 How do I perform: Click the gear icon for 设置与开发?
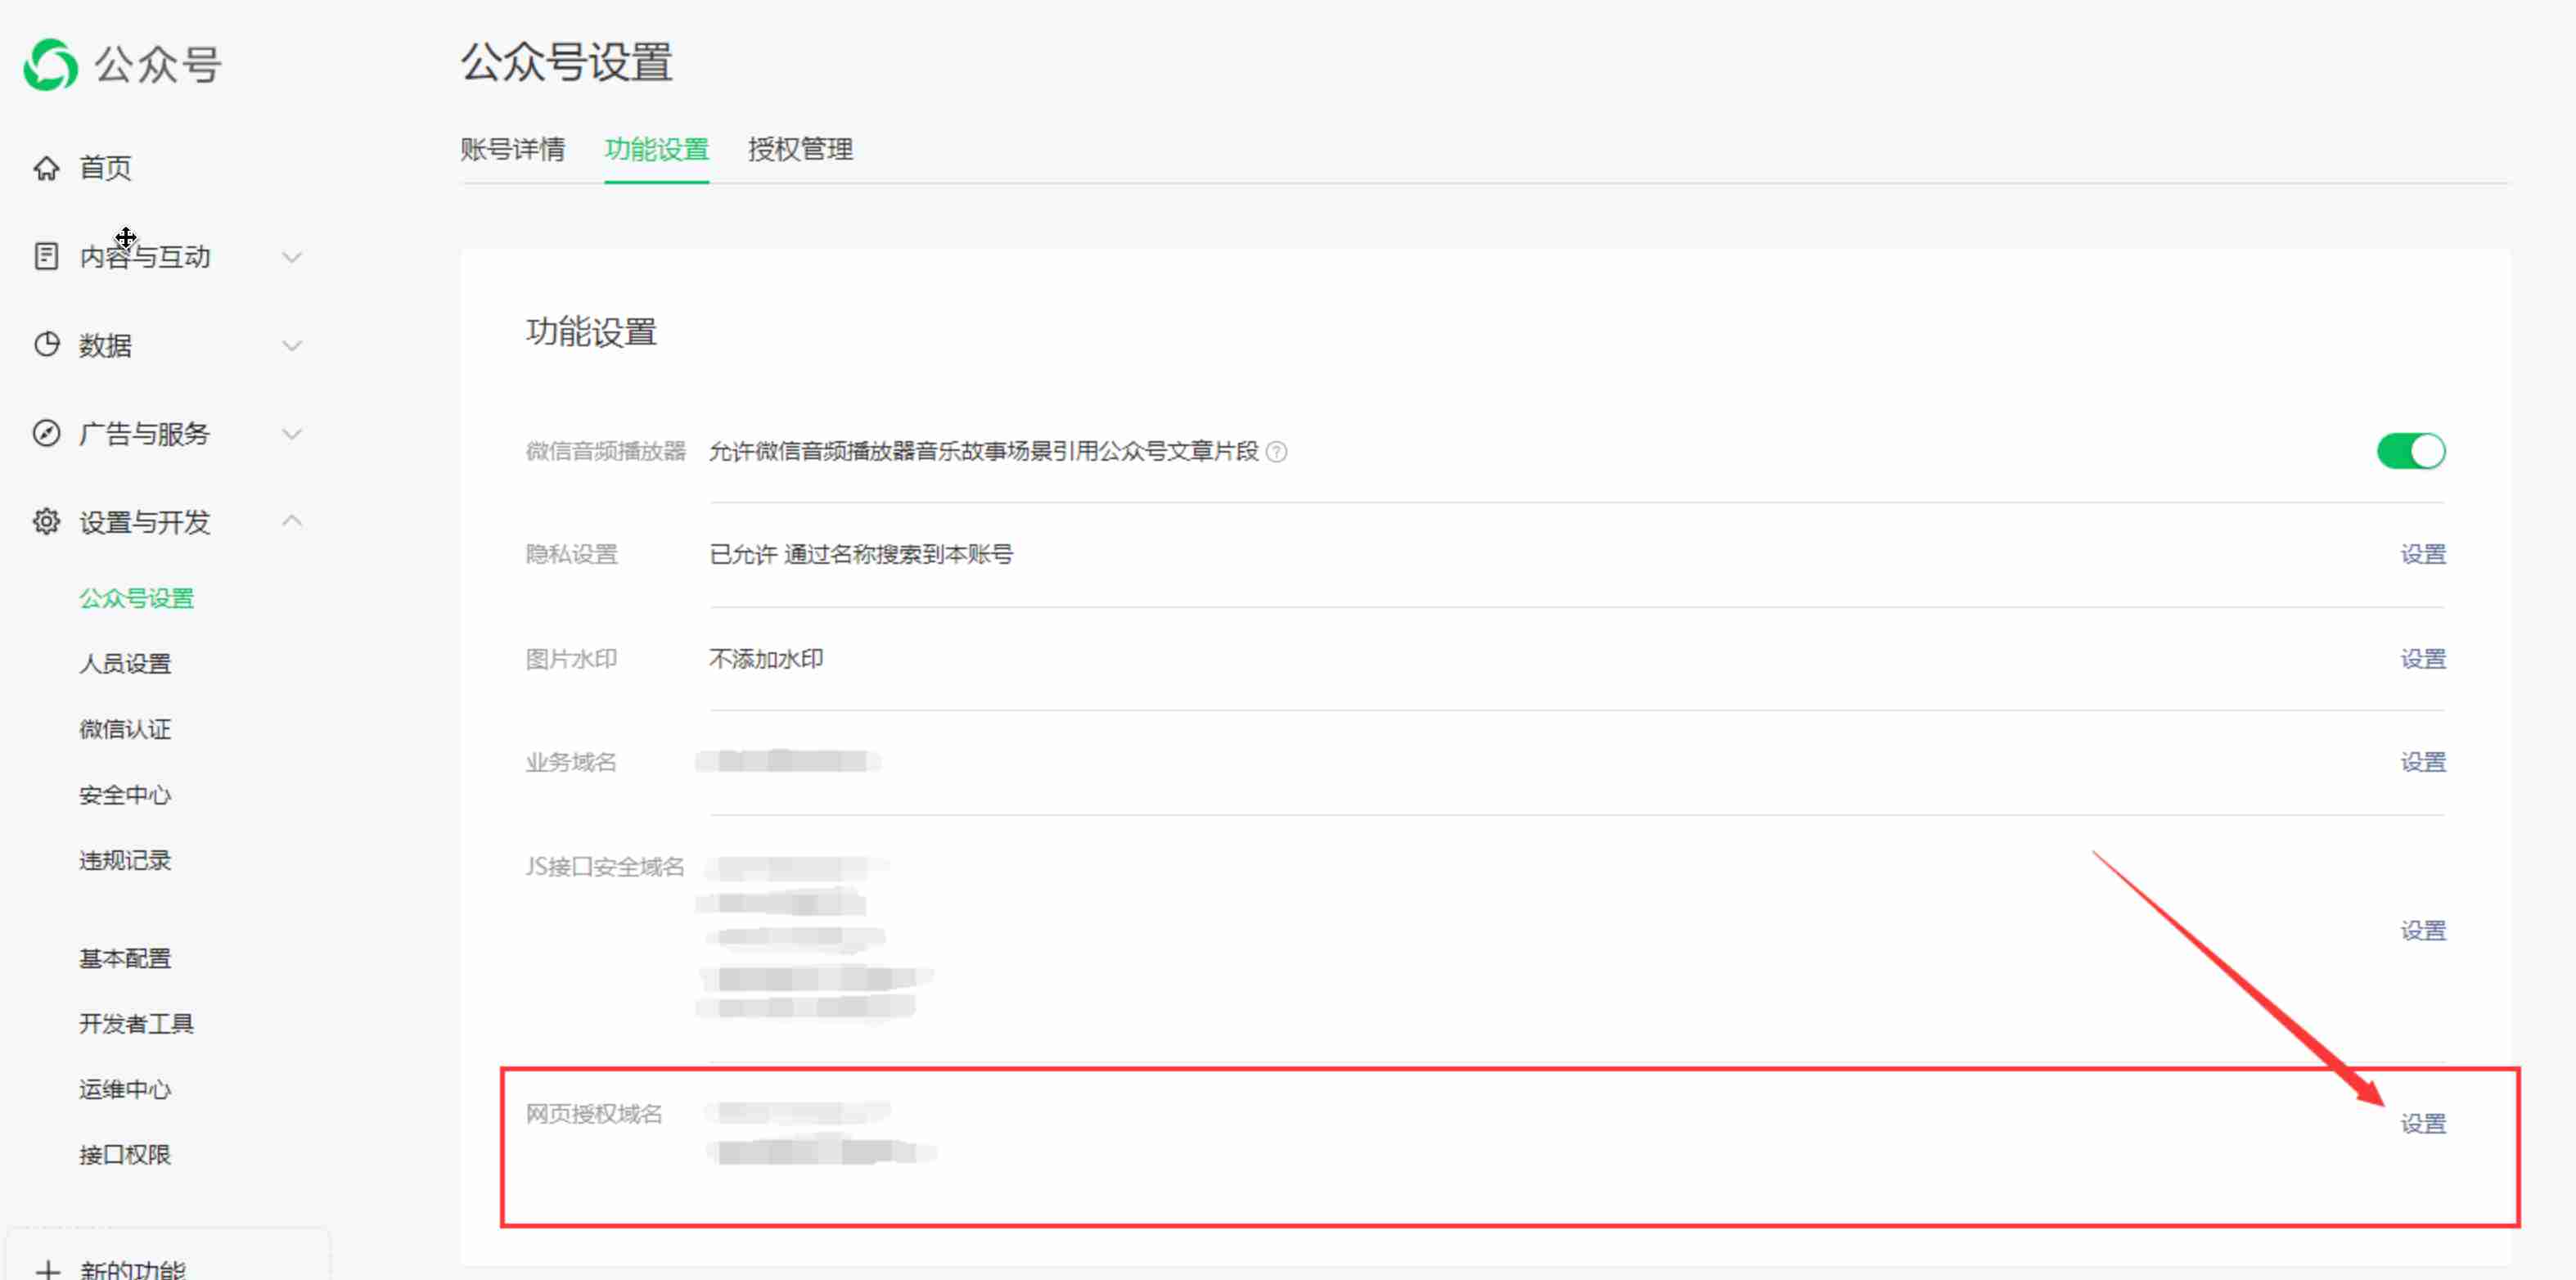(46, 521)
